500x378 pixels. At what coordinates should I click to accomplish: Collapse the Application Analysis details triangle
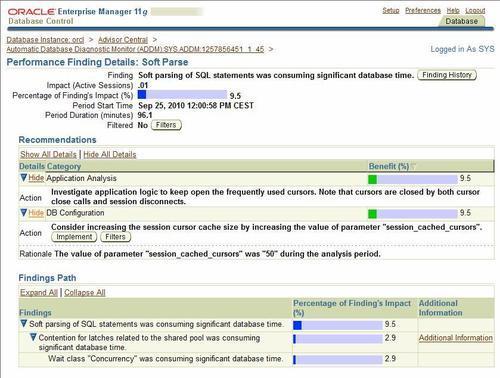point(23,178)
